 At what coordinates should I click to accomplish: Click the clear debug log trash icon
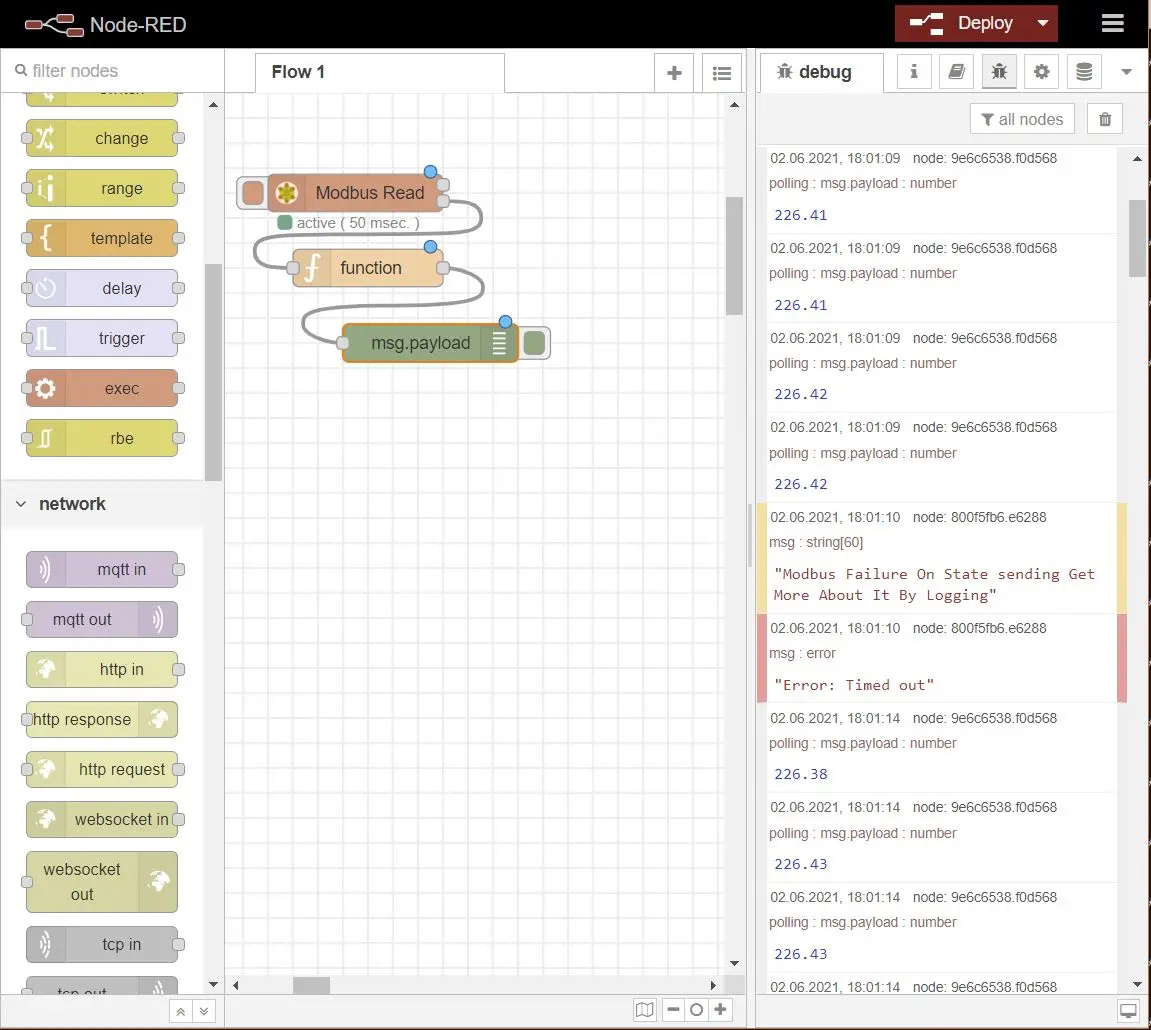click(x=1104, y=119)
